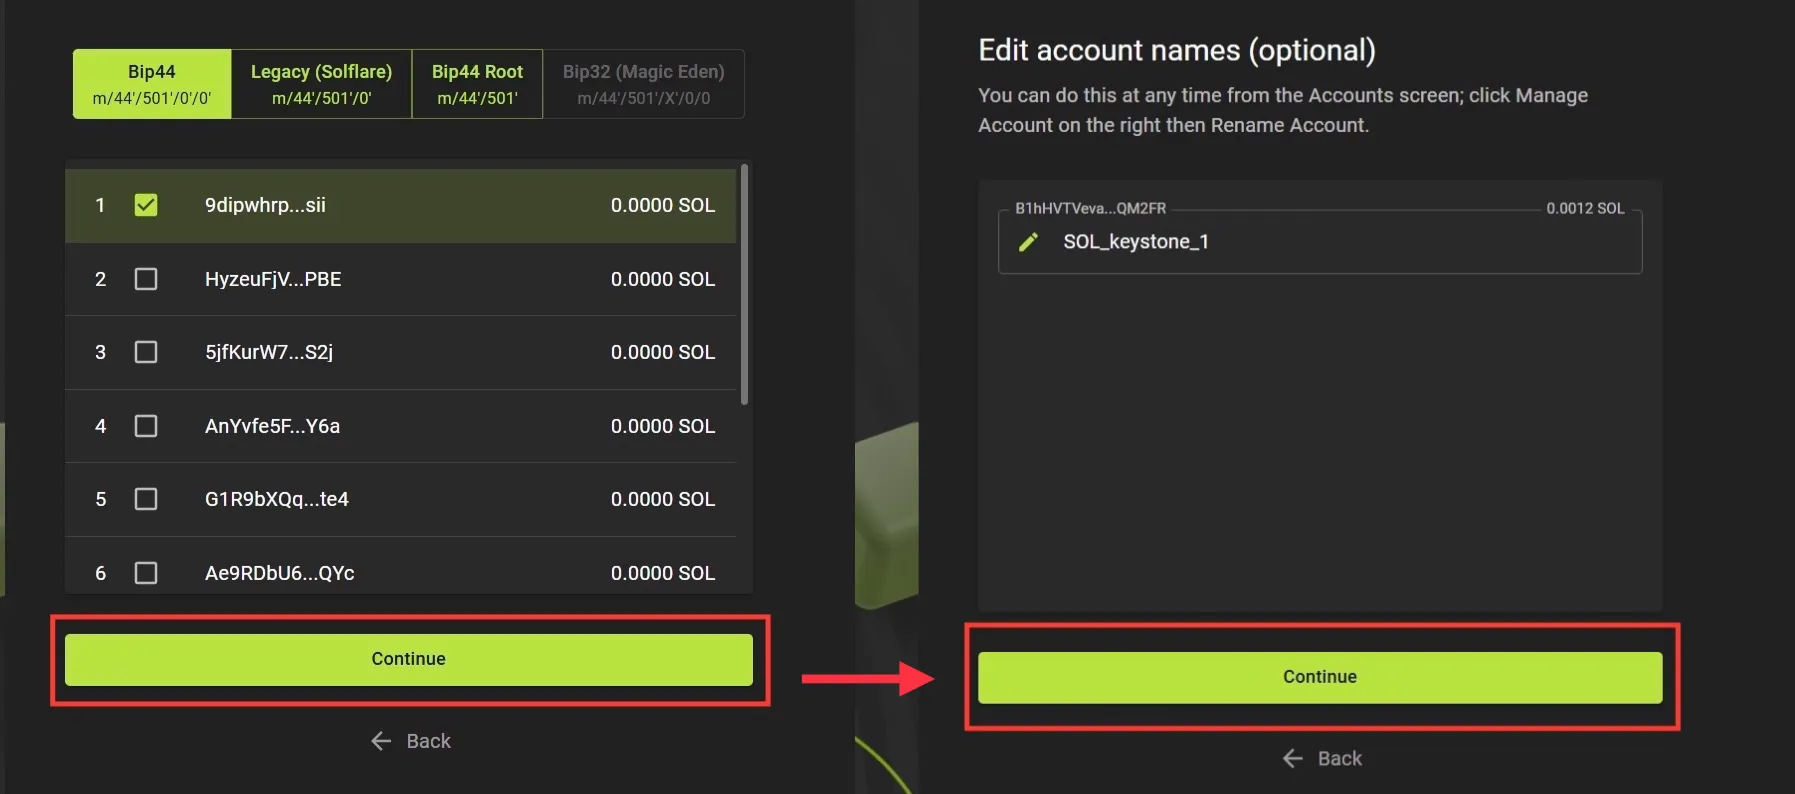Viewport: 1795px width, 794px height.
Task: Select the AnYvfe5F...Y6a account row address
Action: [x=272, y=426]
